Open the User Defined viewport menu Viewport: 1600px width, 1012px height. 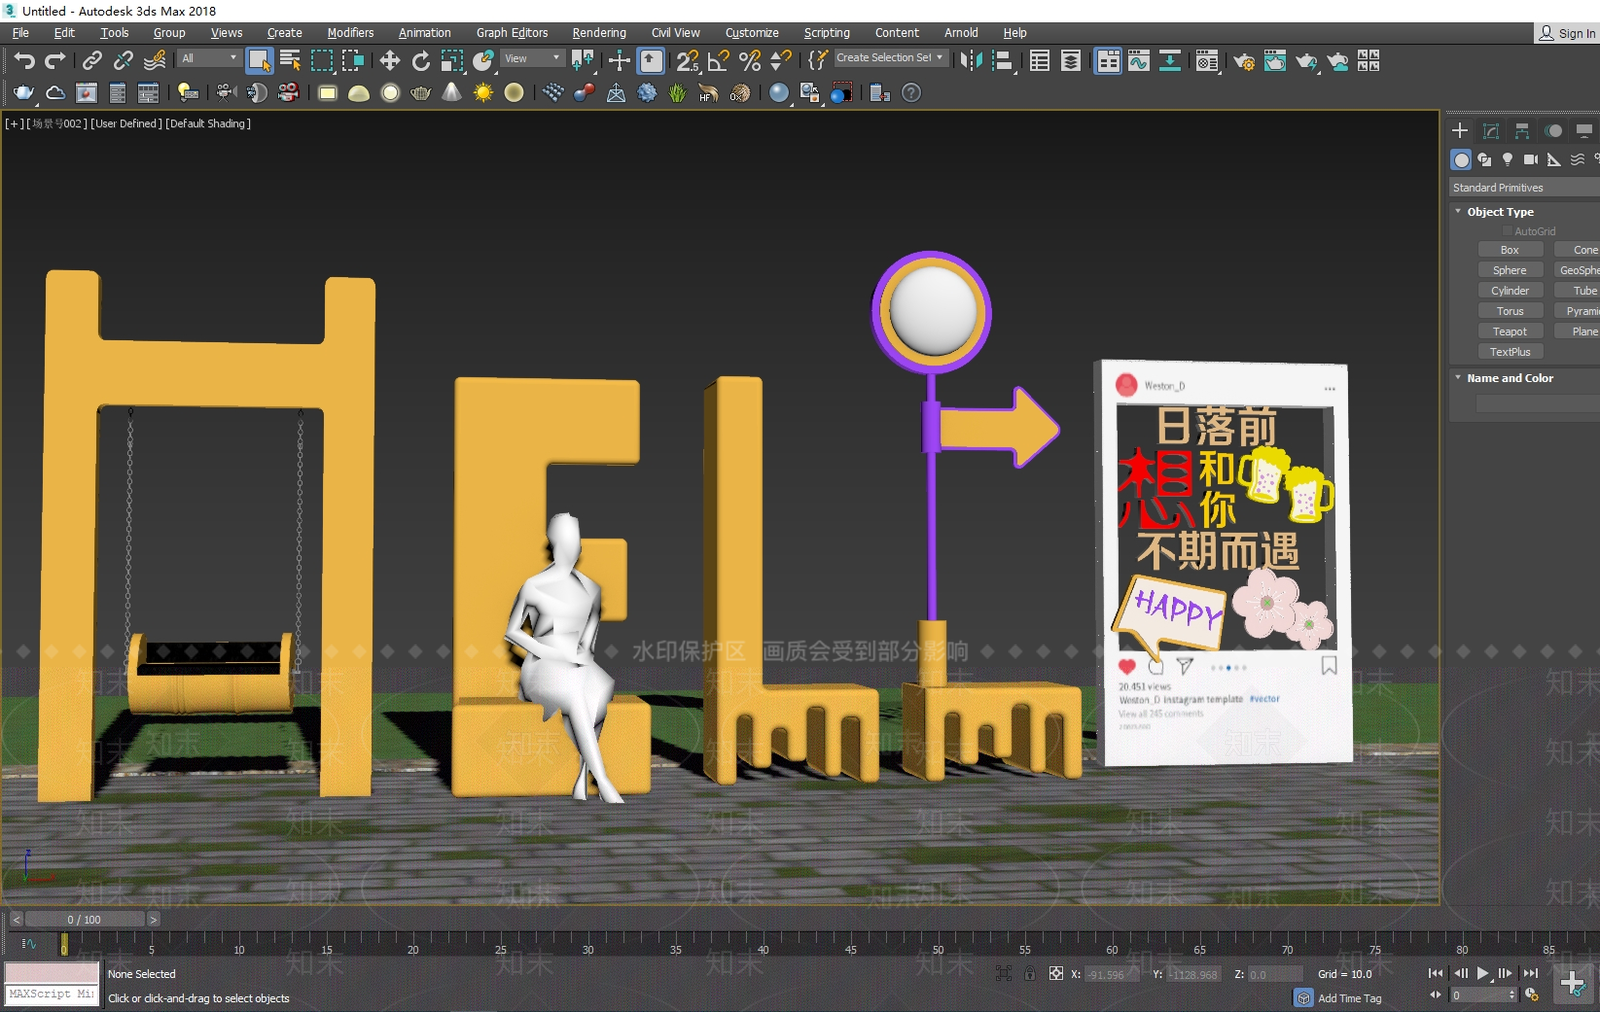click(126, 124)
